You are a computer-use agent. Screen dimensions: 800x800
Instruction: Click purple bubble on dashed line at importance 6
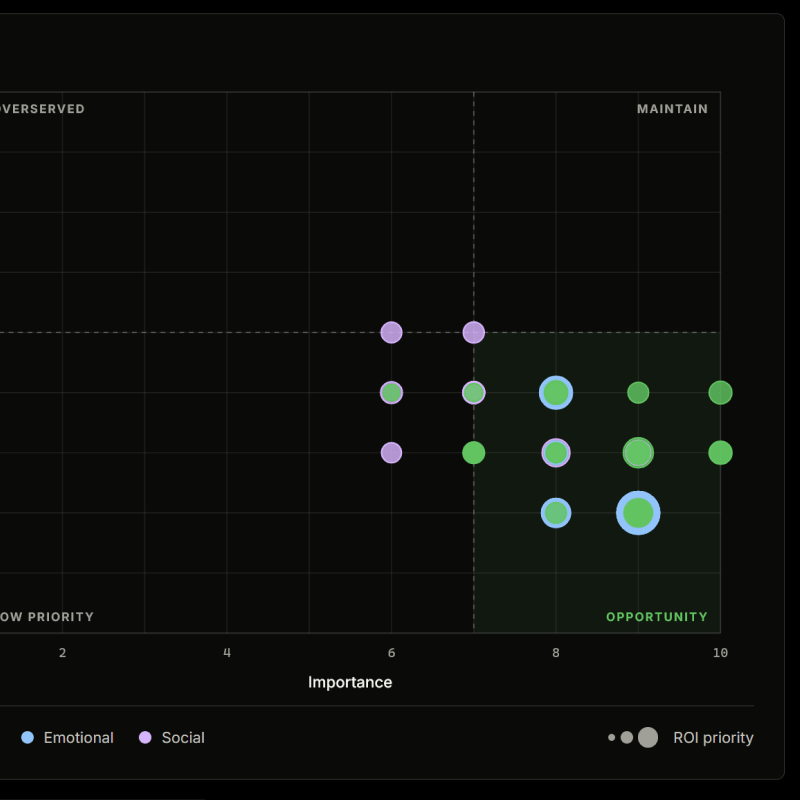[391, 332]
